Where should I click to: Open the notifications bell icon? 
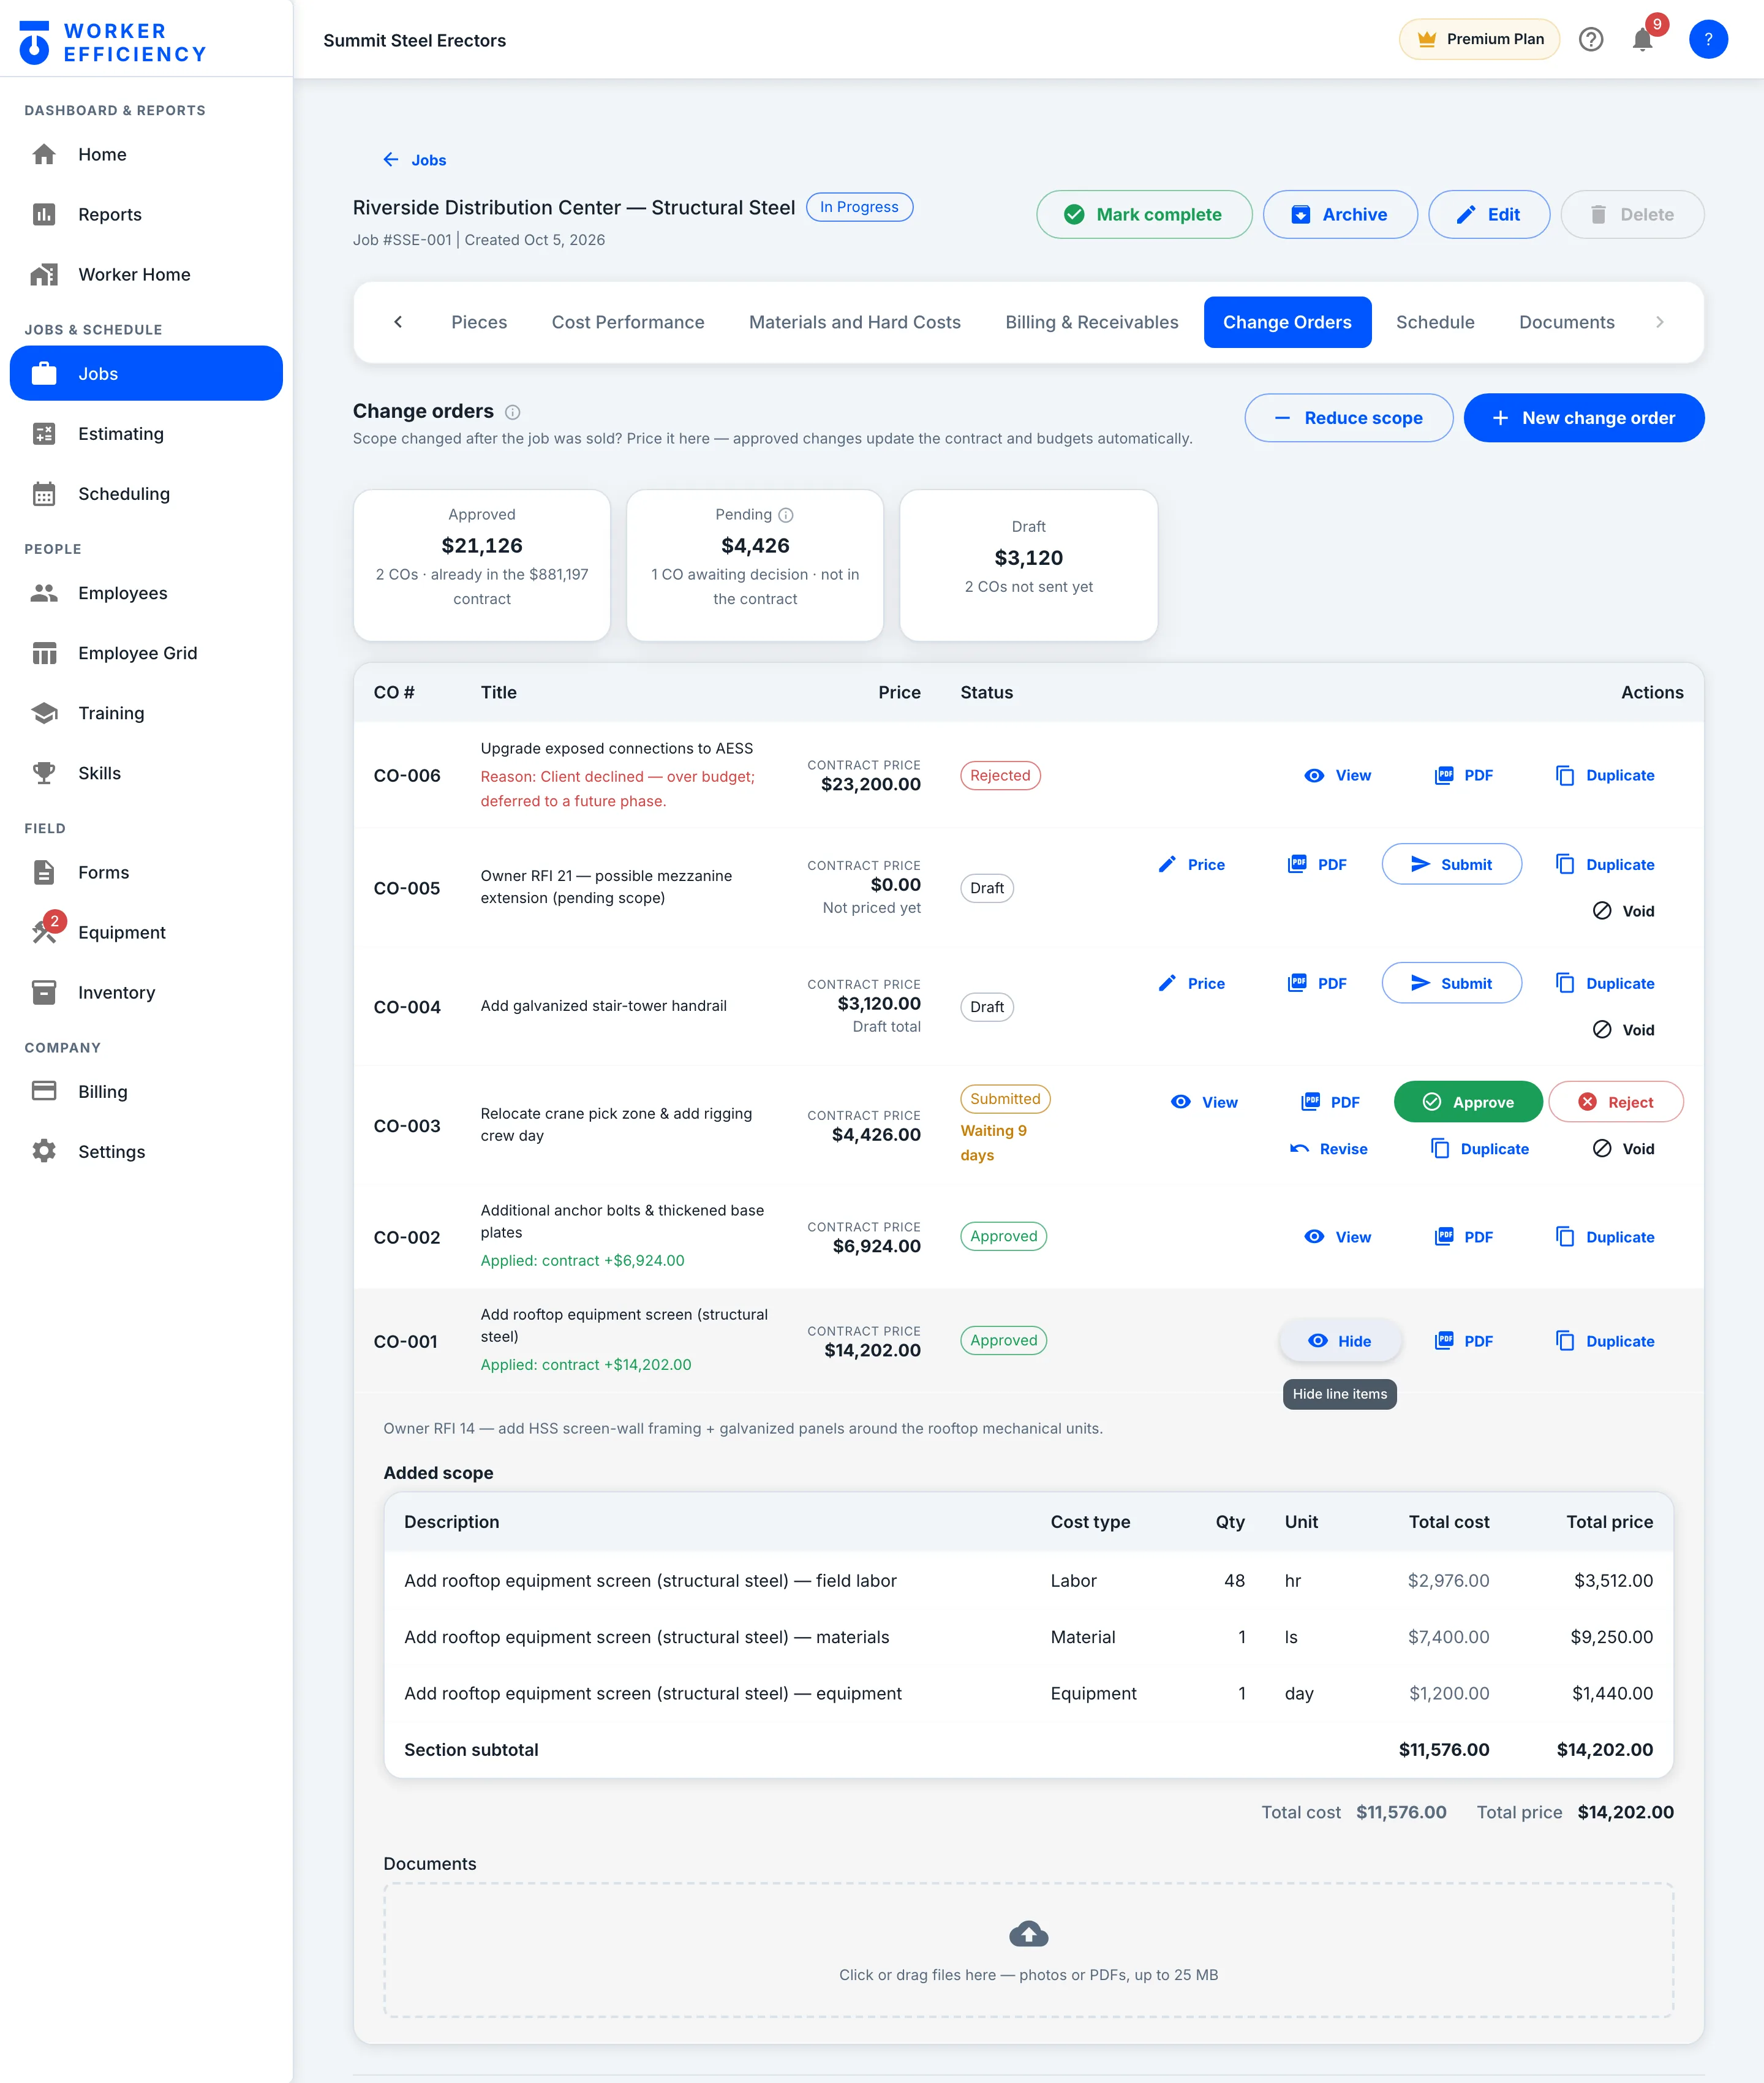[1642, 39]
